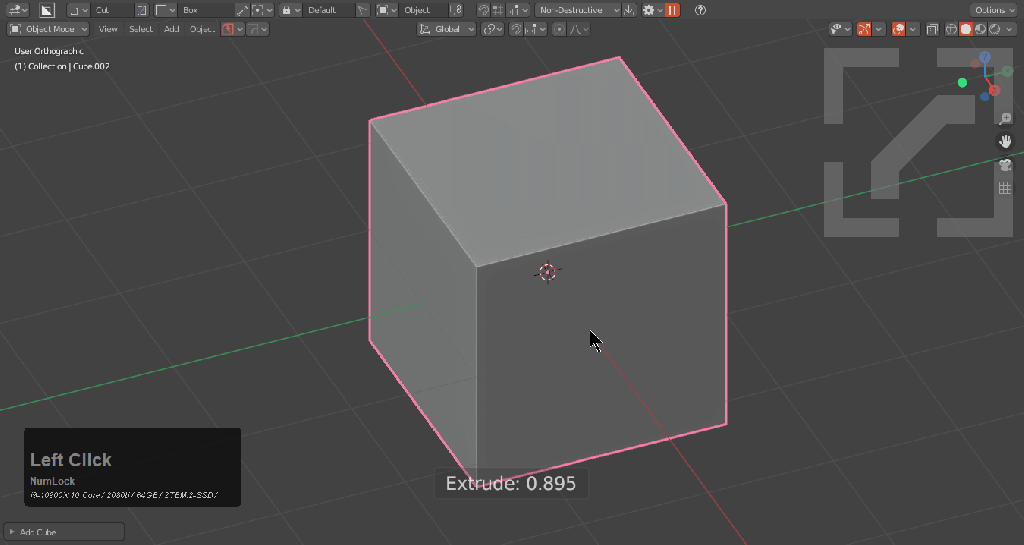Toggle the camera view icon
1024x545 pixels.
1005,165
